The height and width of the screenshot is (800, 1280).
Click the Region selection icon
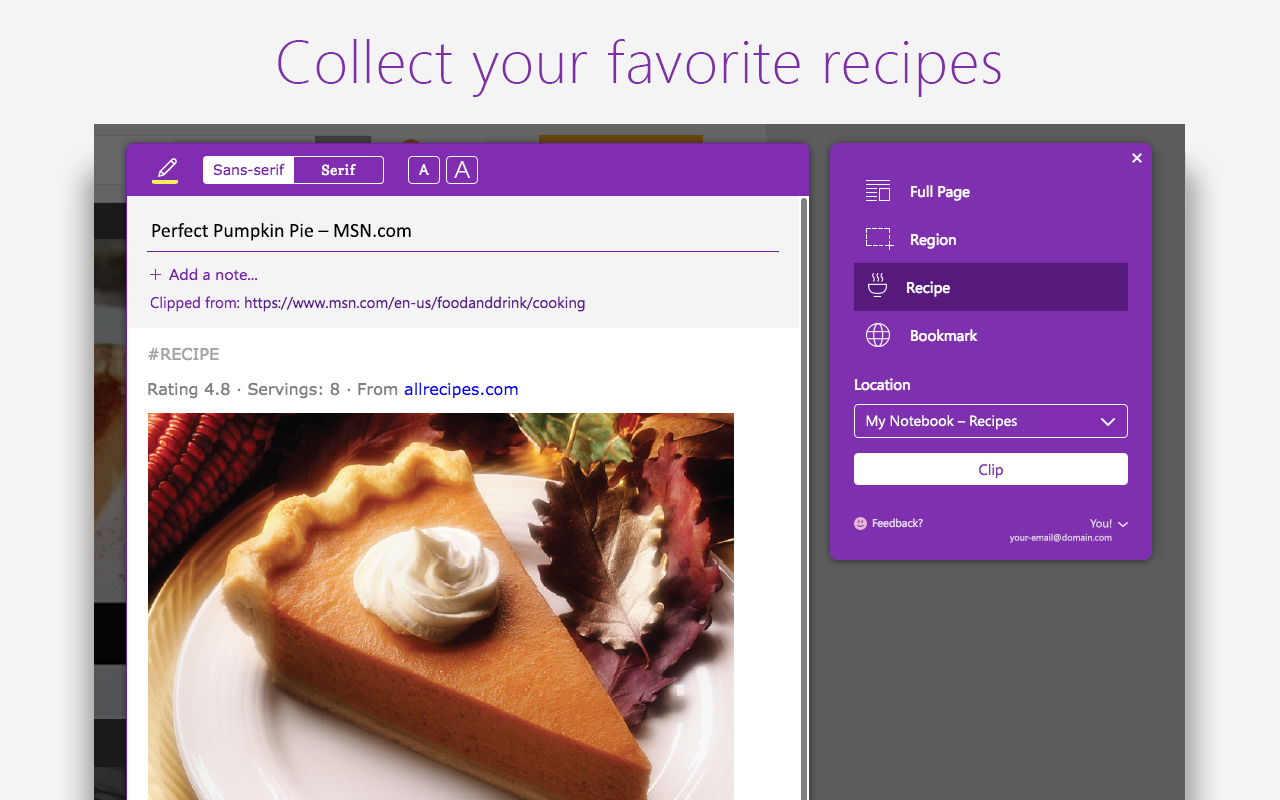(x=877, y=238)
